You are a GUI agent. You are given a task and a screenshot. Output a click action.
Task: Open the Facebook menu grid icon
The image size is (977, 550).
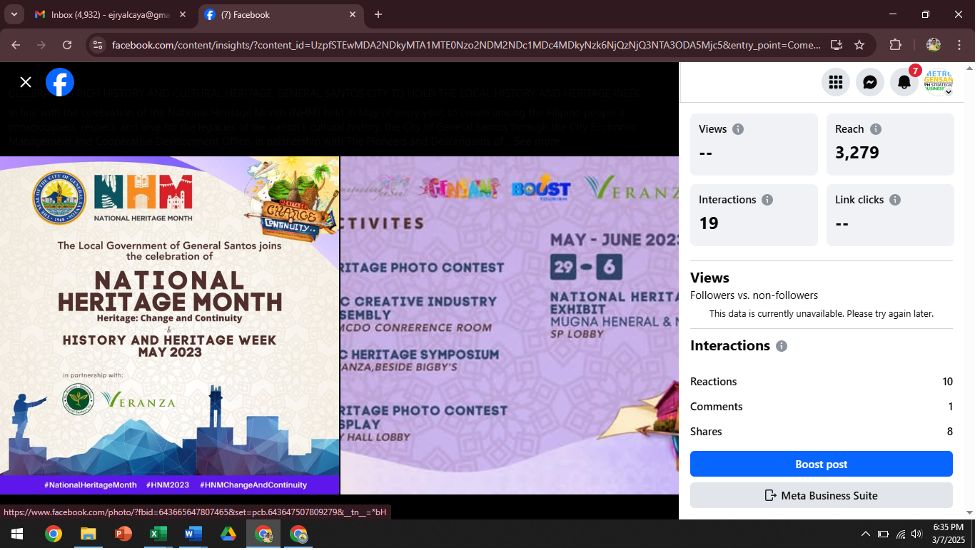[836, 82]
